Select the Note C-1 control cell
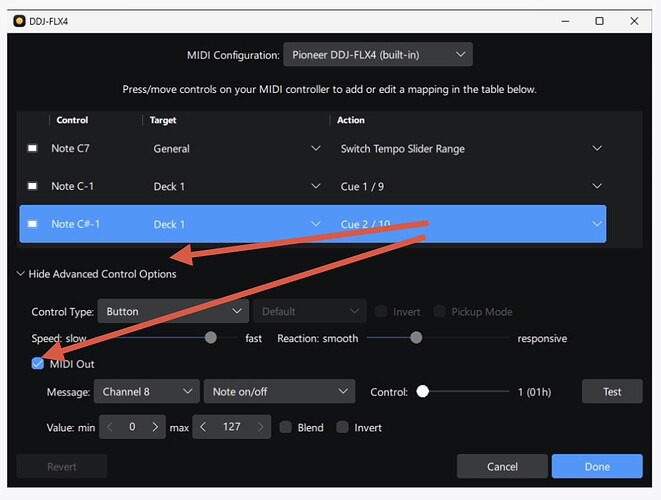Screen dimensions: 661x500 click(x=72, y=186)
